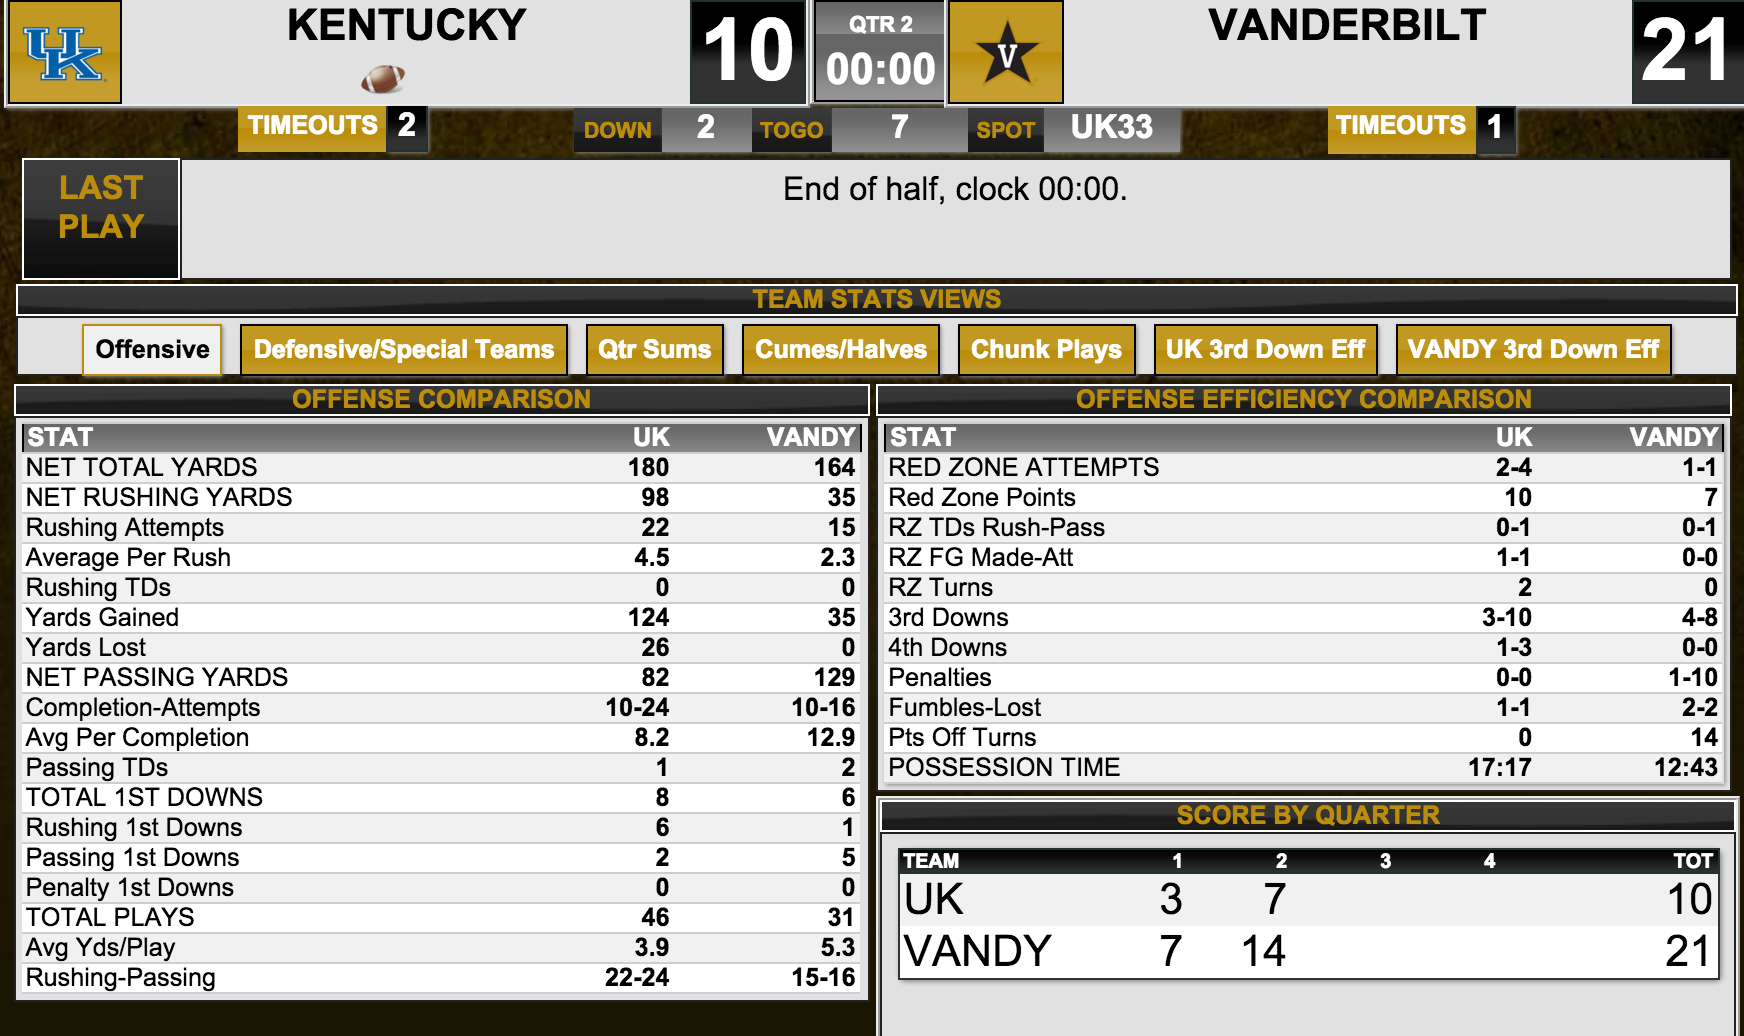Image resolution: width=1744 pixels, height=1036 pixels.
Task: Select the Offensive stats tab
Action: (x=152, y=349)
